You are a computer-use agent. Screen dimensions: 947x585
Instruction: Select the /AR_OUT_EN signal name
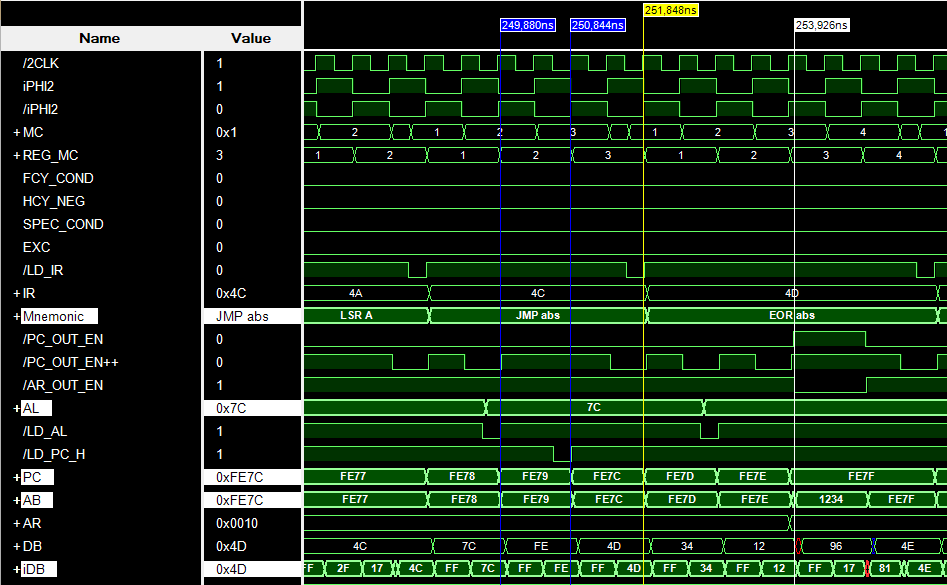click(63, 385)
